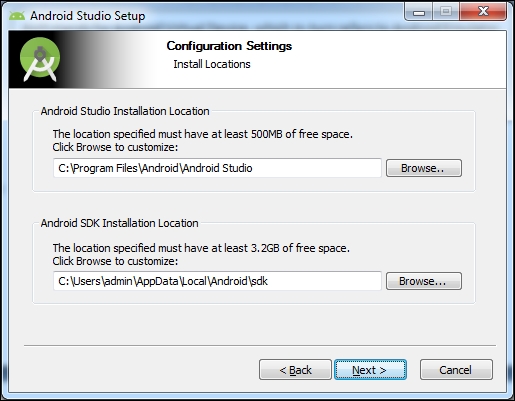Go back to the previous setup page
Viewport: 515px width, 401px height.
click(295, 370)
